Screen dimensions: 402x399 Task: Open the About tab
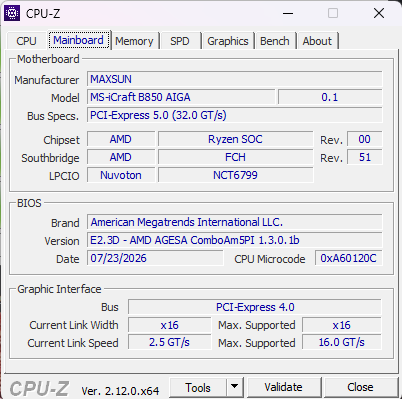tap(317, 41)
